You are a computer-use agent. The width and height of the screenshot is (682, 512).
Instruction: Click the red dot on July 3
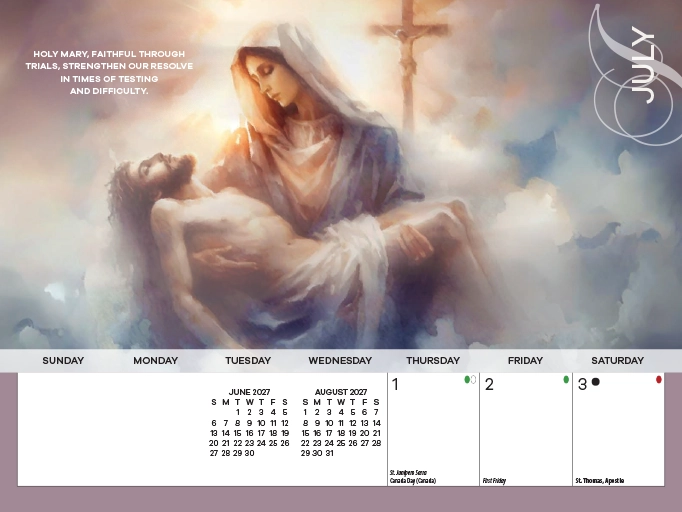tap(659, 380)
